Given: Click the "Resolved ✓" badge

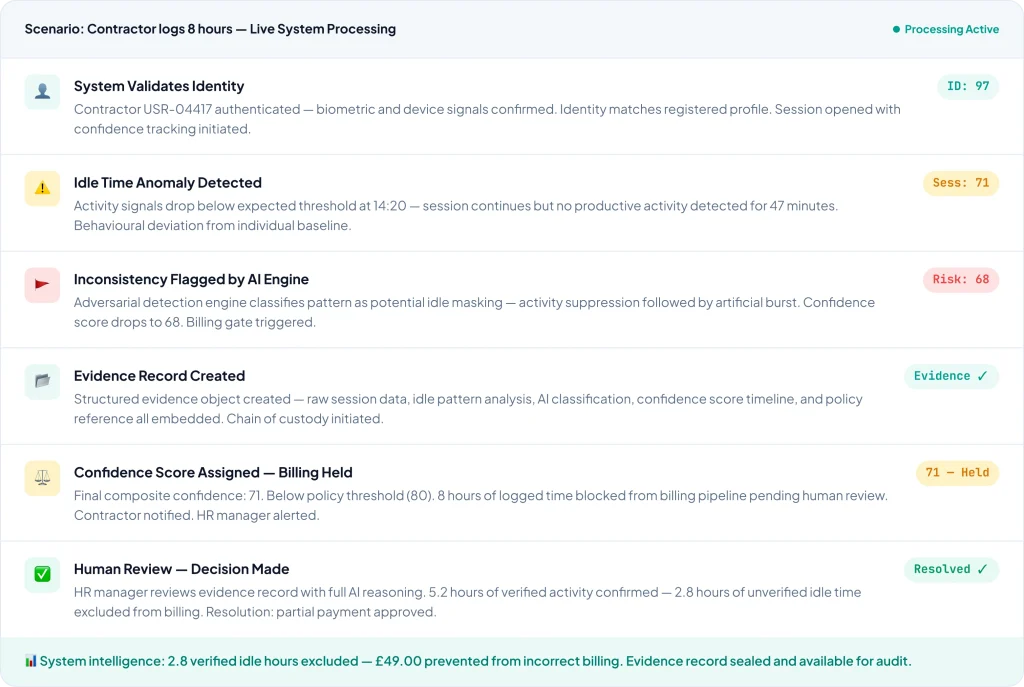Looking at the screenshot, I should pyautogui.click(x=951, y=569).
